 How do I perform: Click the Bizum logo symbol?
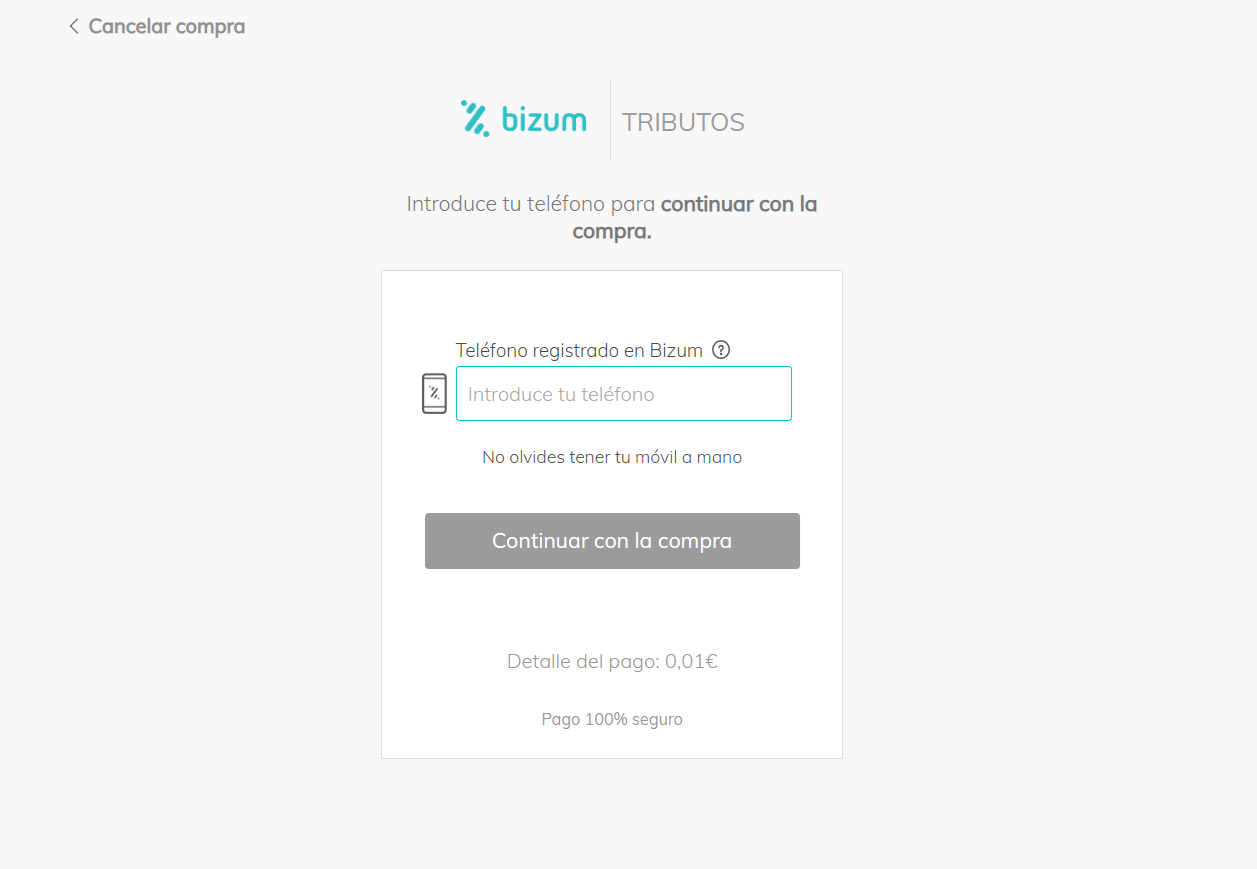pyautogui.click(x=475, y=118)
